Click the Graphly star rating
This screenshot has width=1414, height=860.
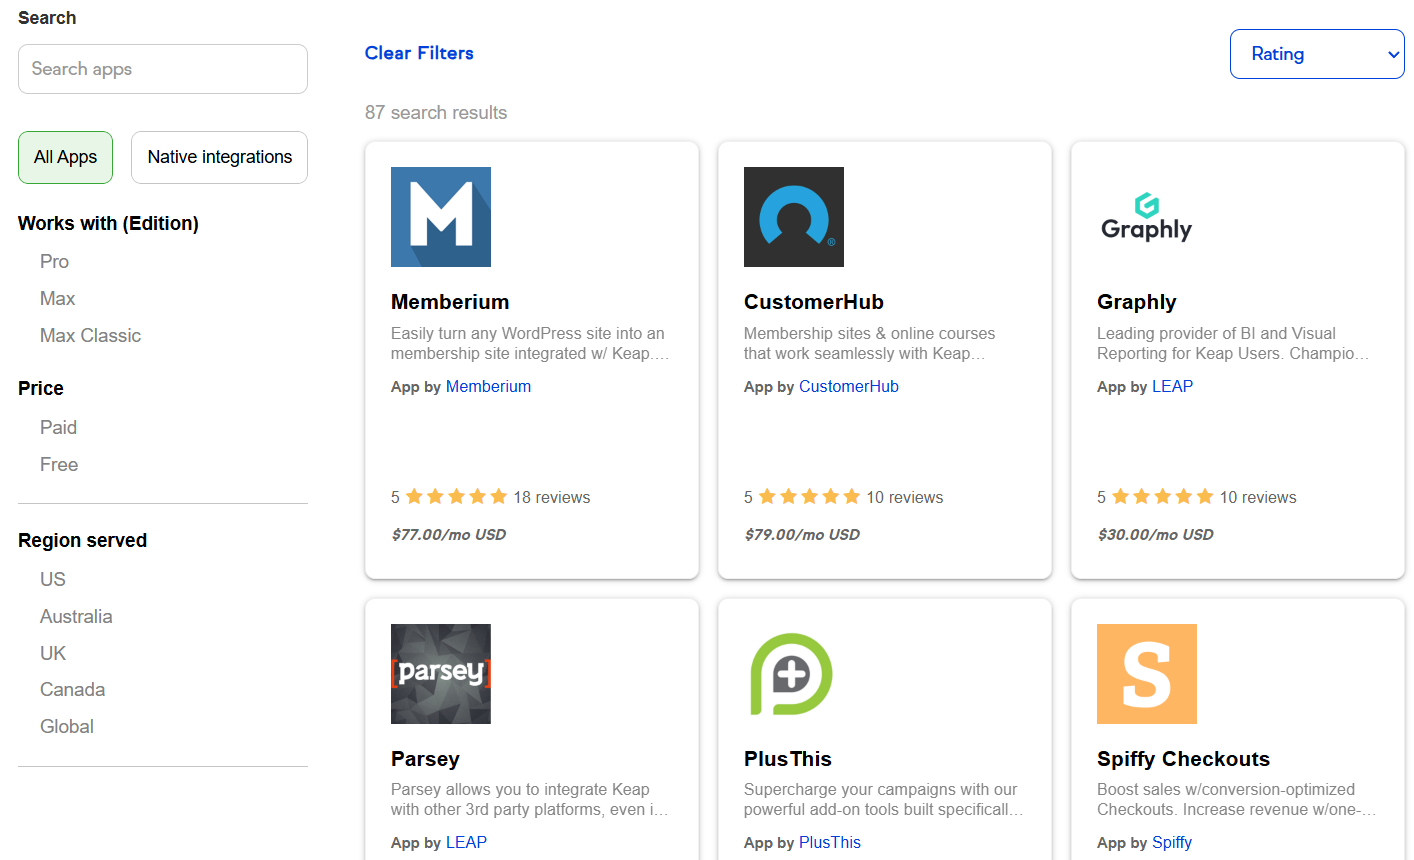pyautogui.click(x=1162, y=497)
